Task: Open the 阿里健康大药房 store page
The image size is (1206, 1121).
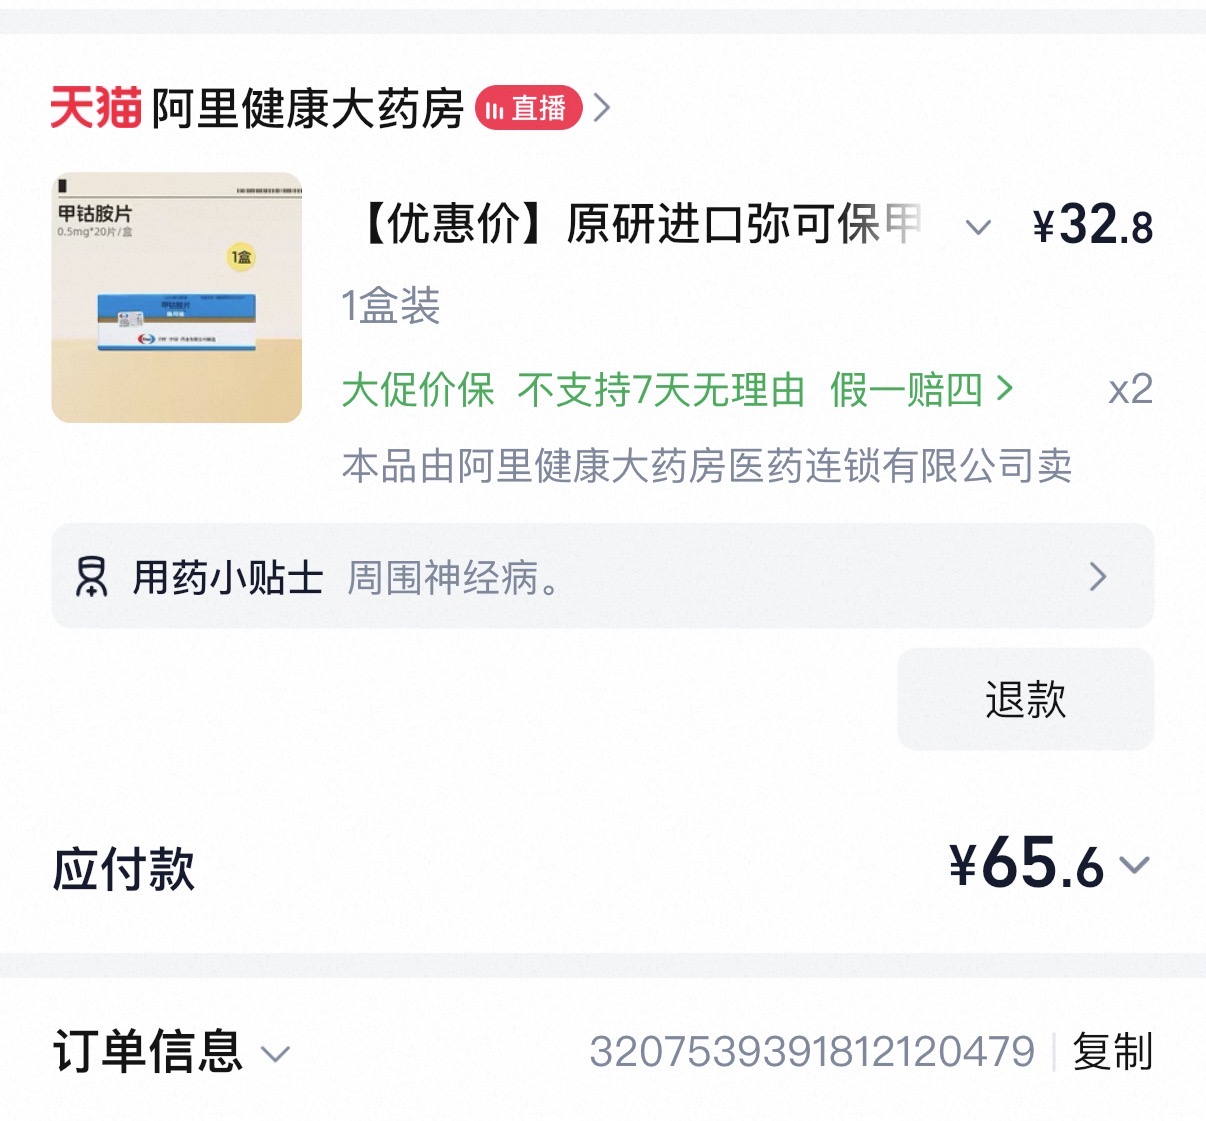Action: point(307,108)
